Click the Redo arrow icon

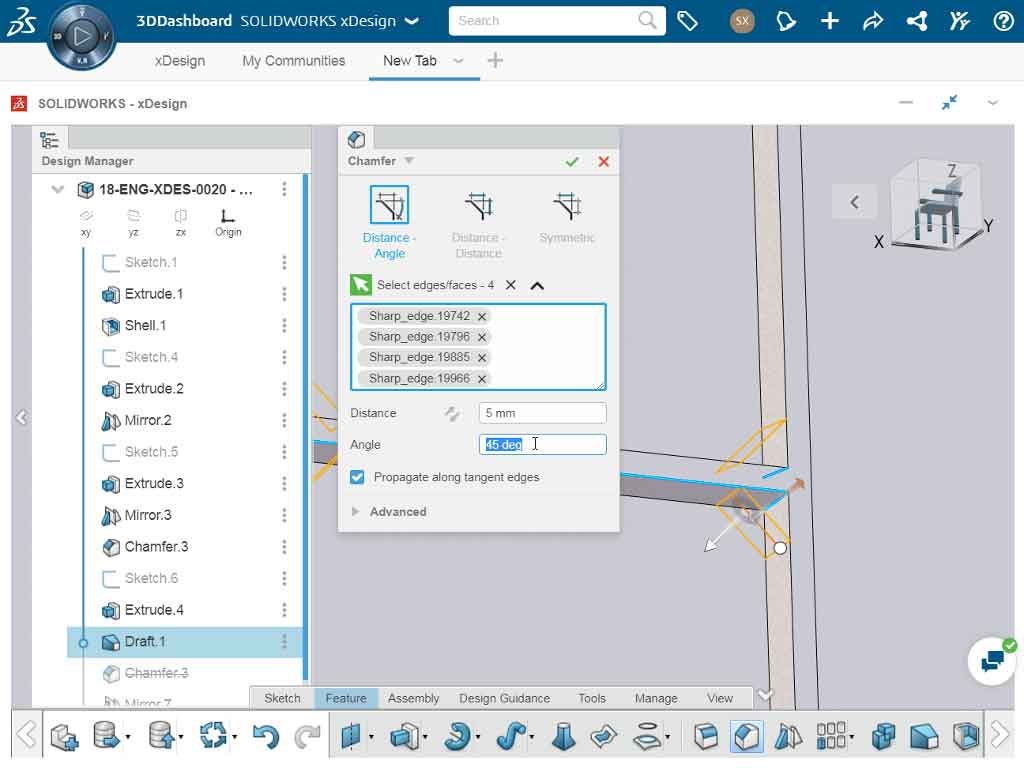305,737
